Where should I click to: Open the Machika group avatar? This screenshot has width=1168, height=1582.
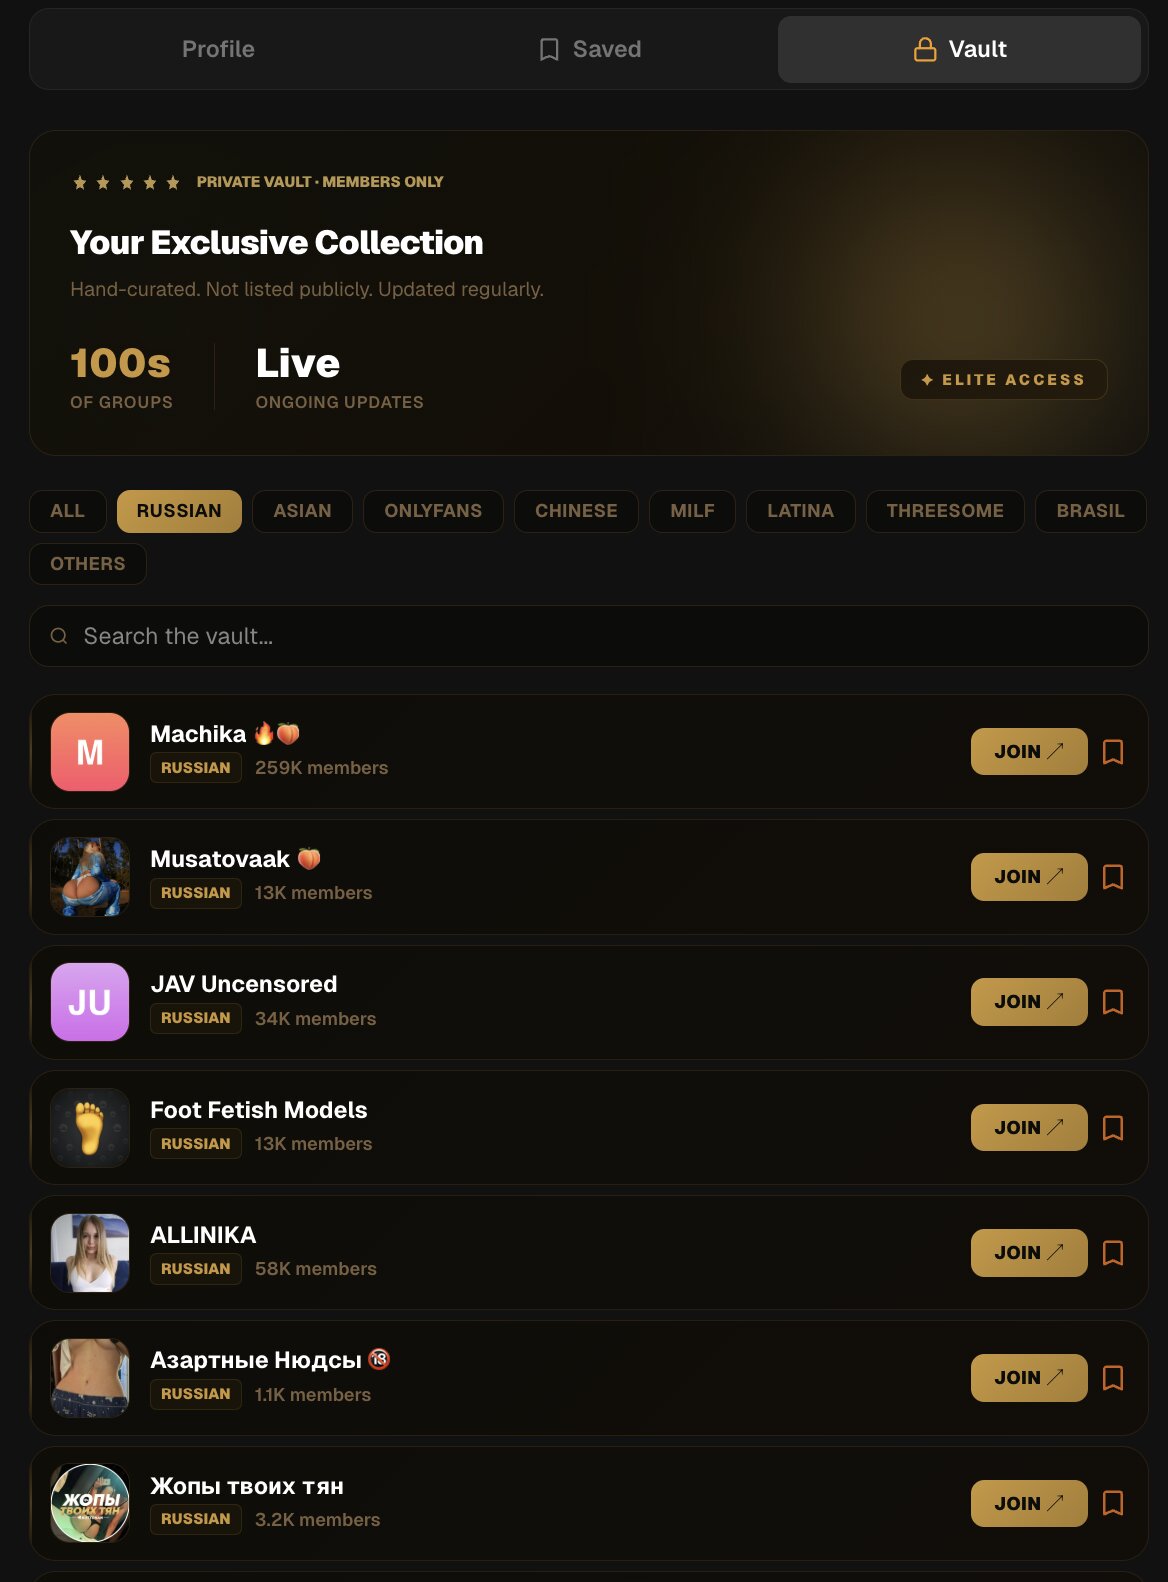point(90,752)
